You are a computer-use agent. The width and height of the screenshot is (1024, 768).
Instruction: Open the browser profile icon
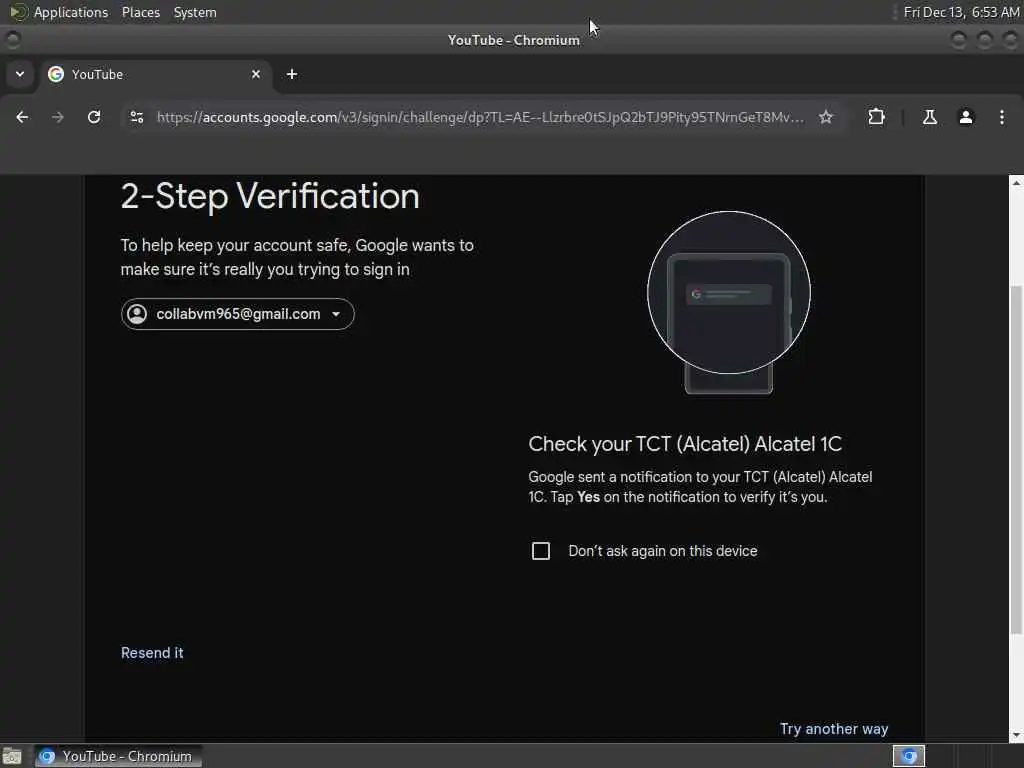point(966,117)
